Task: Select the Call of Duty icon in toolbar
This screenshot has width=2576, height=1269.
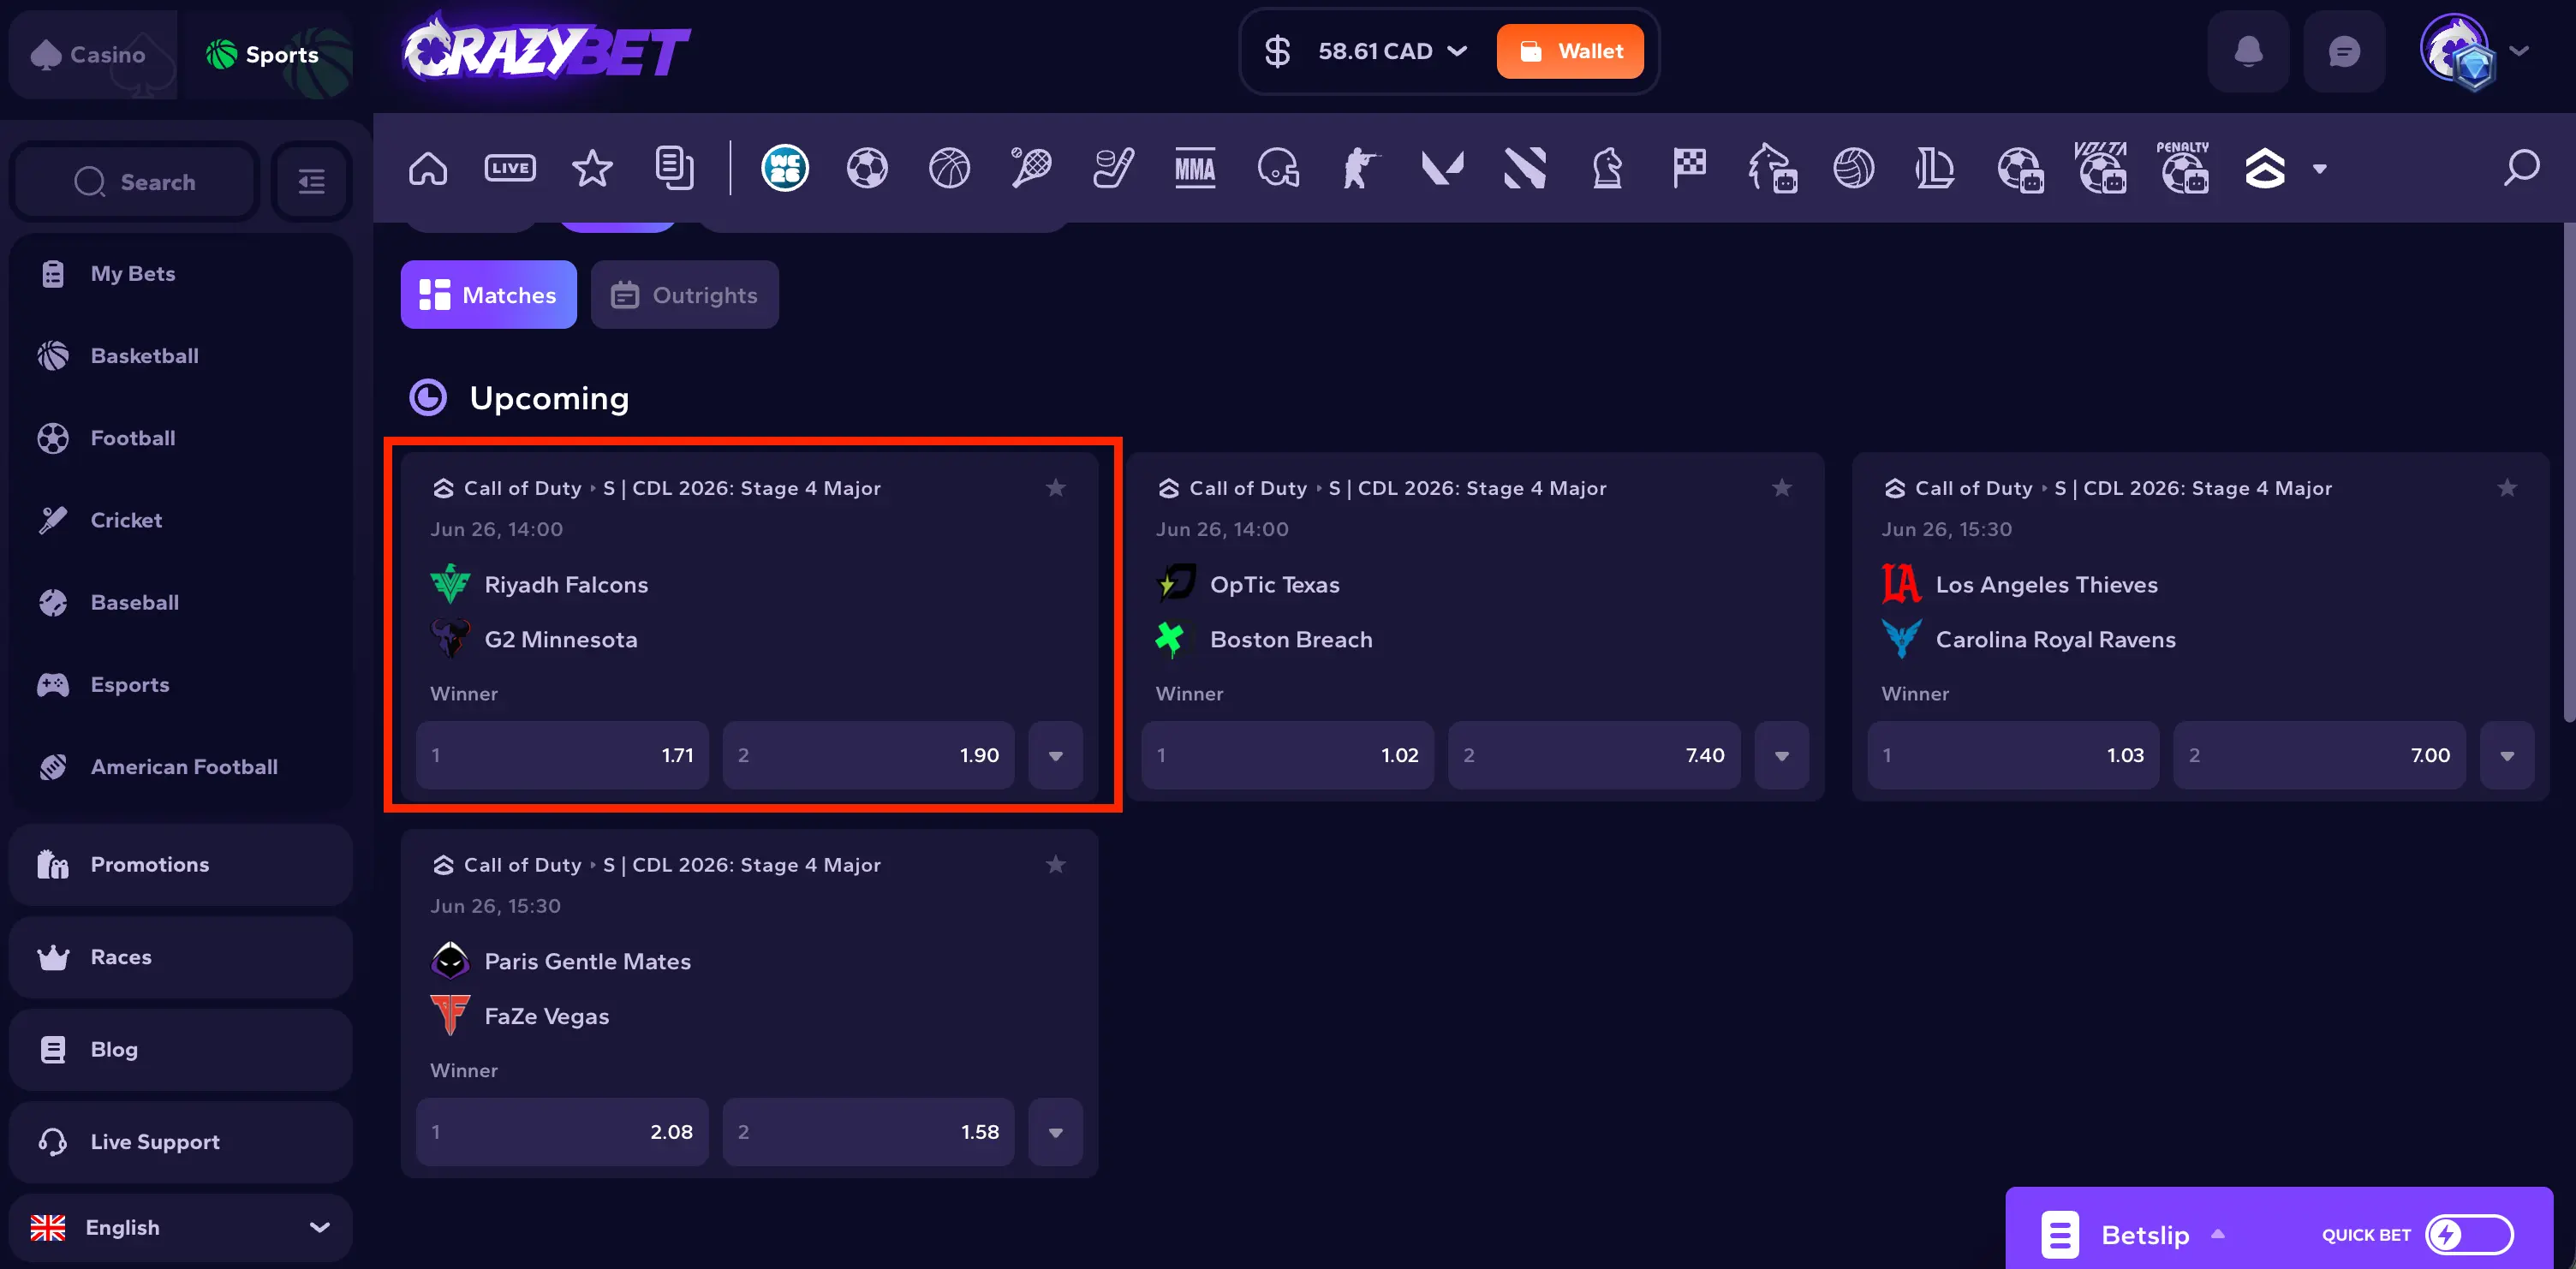Action: click(2265, 168)
